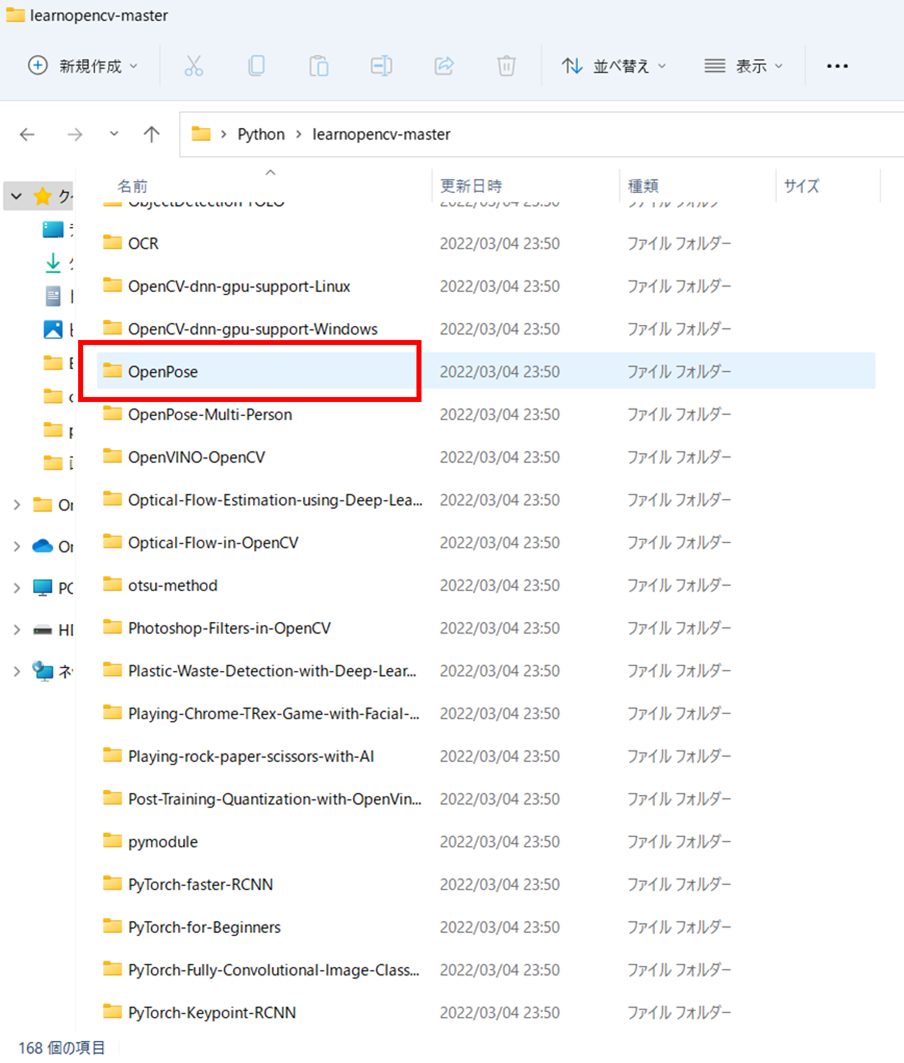Screen dimensions: 904x1063
Task: Click the Paste clipboard icon
Action: [x=318, y=66]
